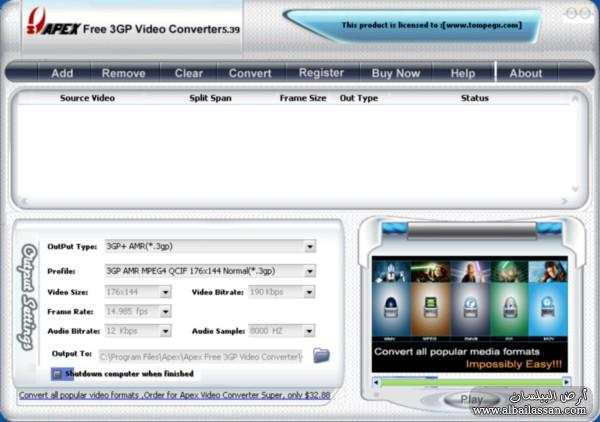Click the Frame Size column header

click(x=303, y=98)
